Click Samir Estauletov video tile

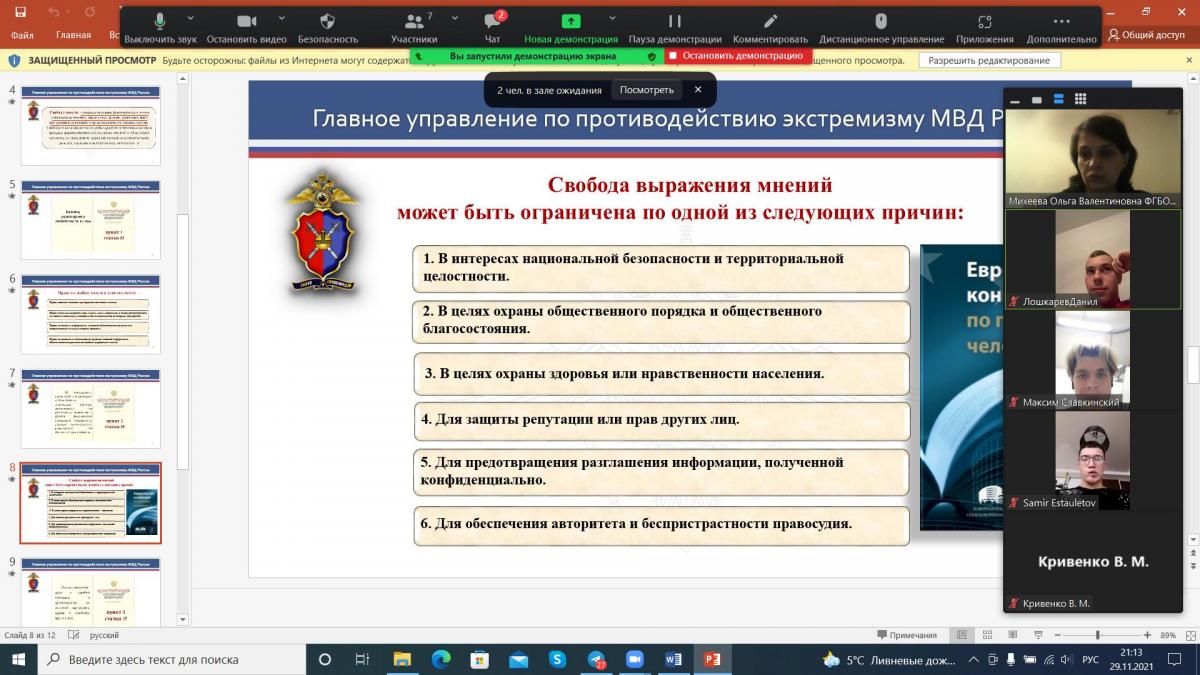click(1093, 460)
